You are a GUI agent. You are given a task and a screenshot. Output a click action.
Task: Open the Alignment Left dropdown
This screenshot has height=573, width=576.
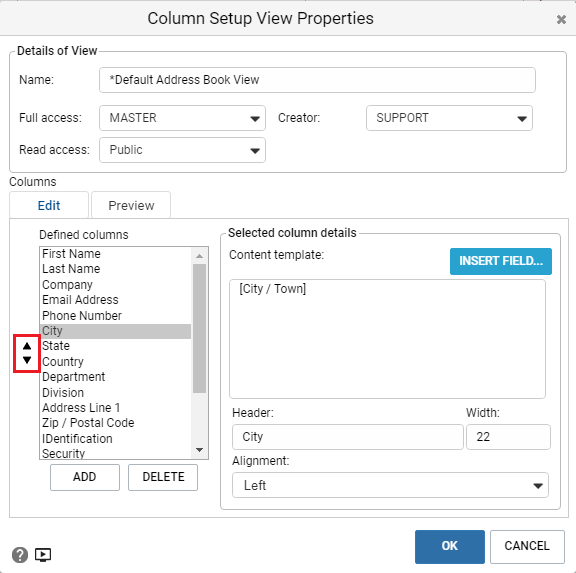point(390,485)
